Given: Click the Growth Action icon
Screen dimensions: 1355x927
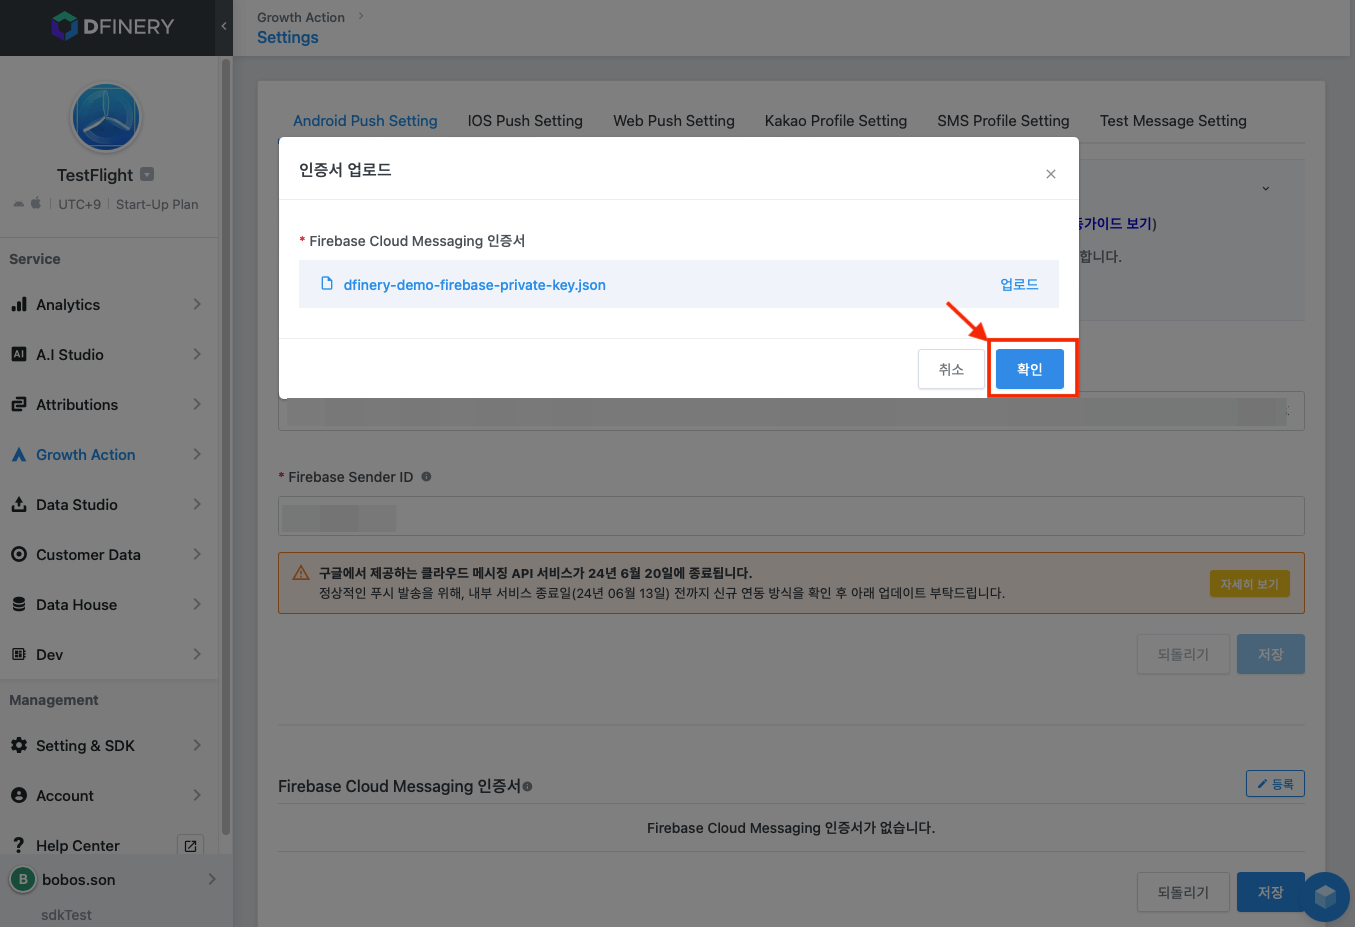Looking at the screenshot, I should point(19,454).
